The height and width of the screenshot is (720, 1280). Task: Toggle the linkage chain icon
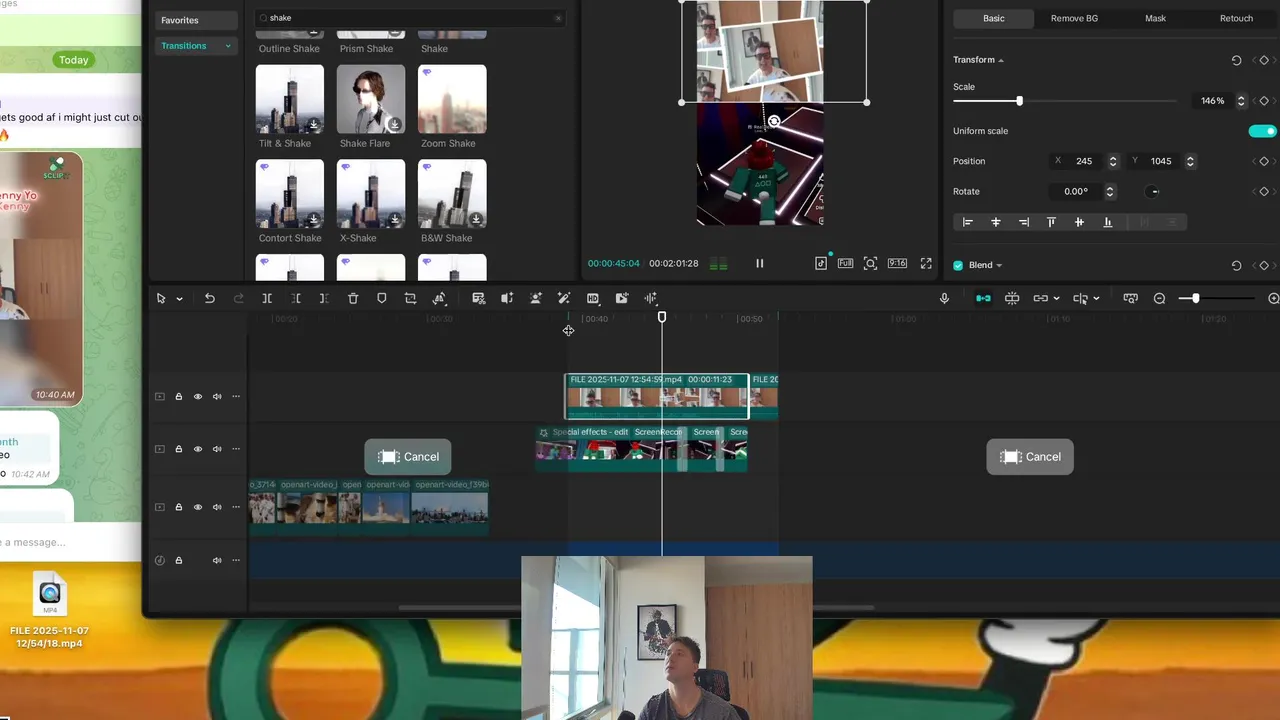1041,298
